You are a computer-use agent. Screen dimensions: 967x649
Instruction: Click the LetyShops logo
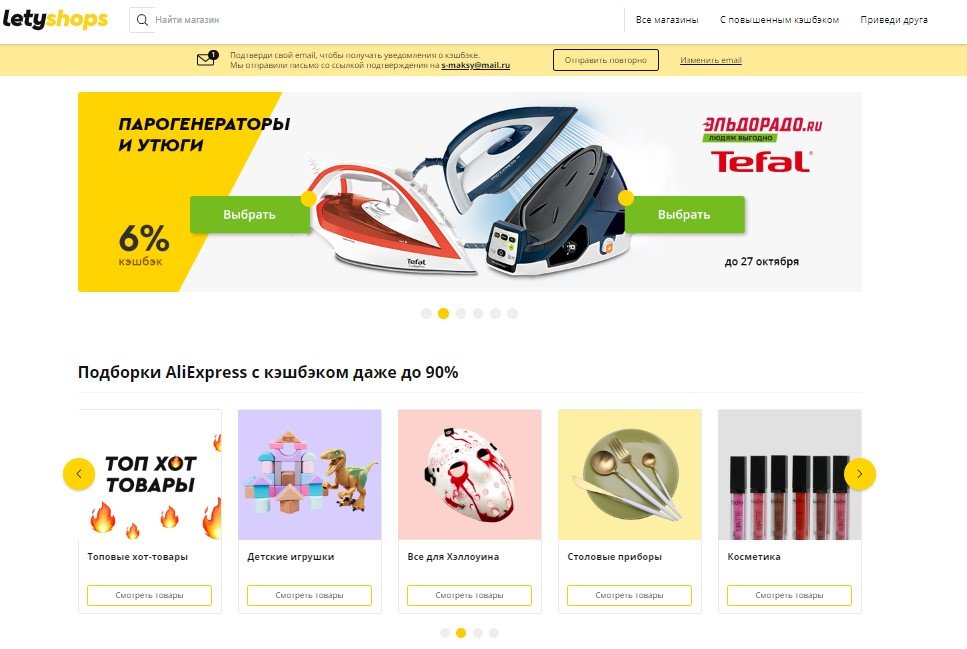point(55,19)
